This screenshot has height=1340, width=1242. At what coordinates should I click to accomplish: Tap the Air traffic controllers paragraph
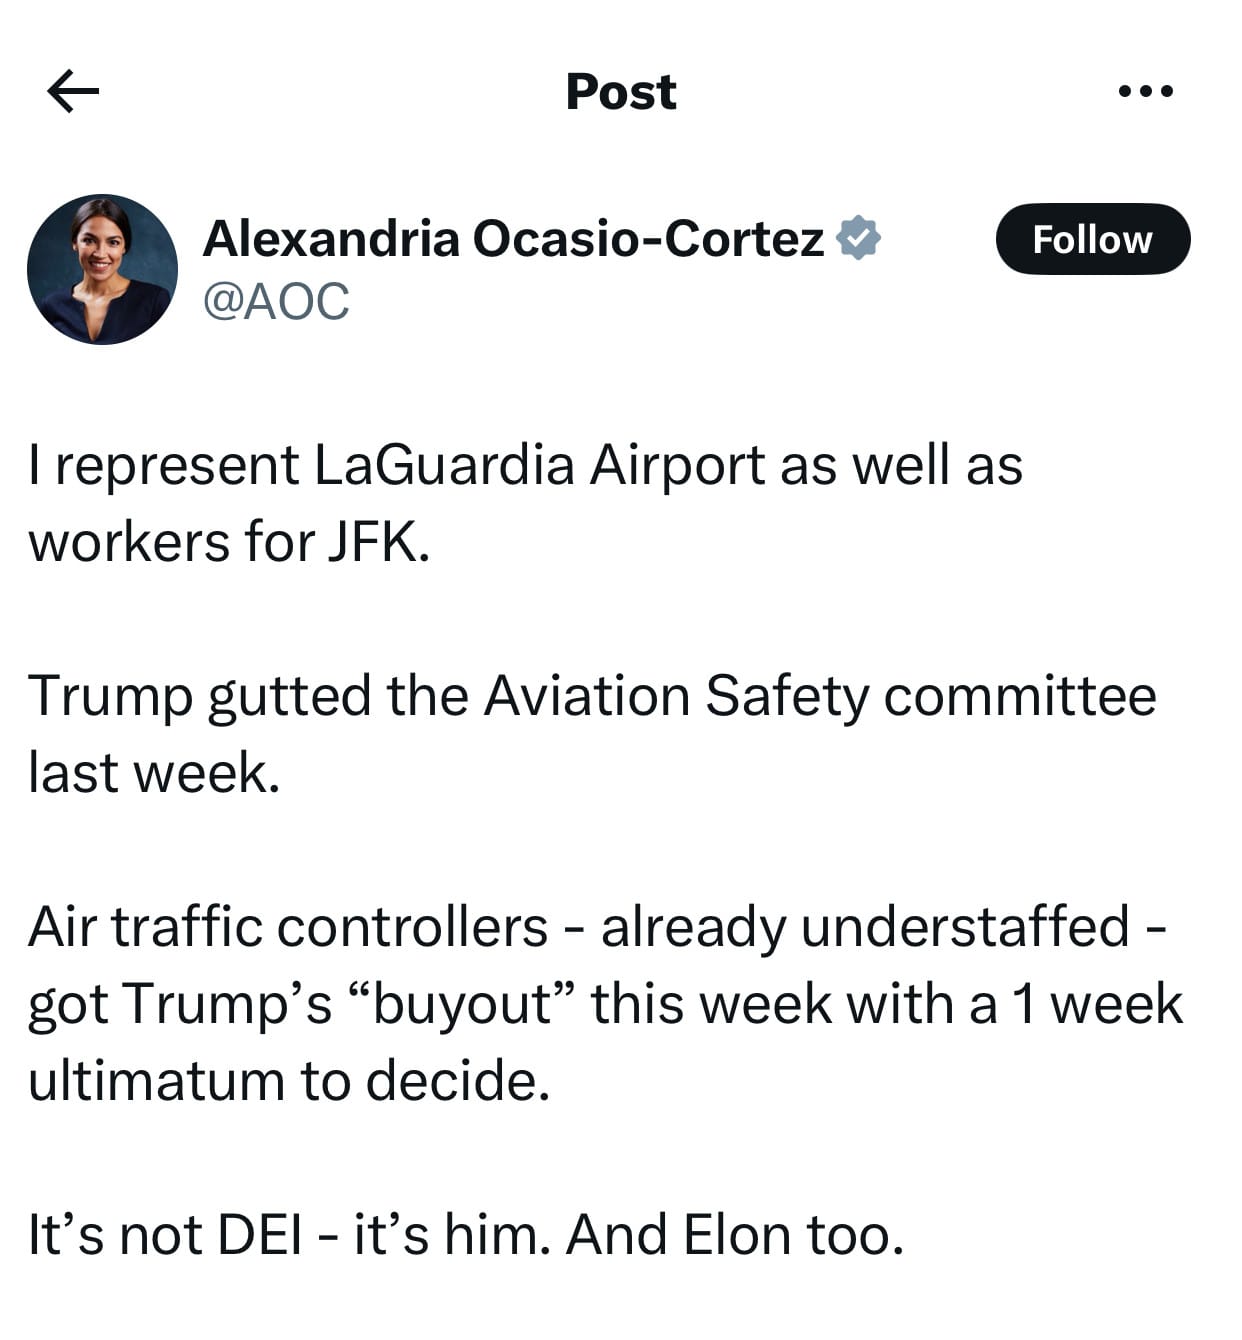click(606, 1003)
